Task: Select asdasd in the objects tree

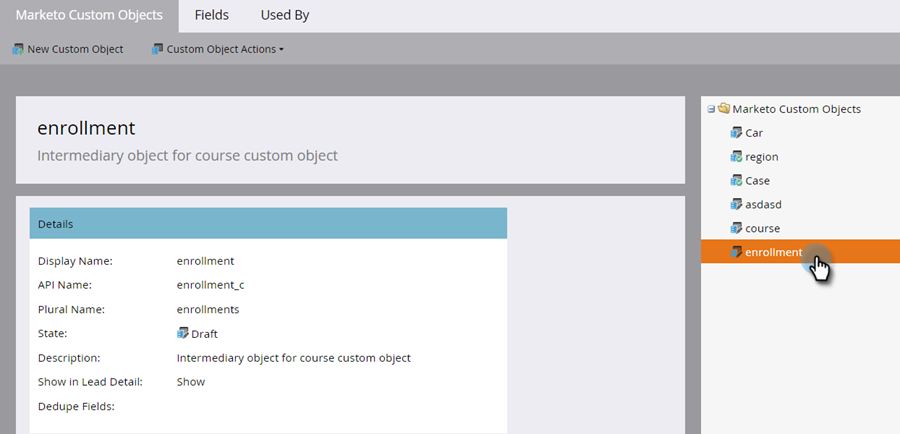Action: (x=763, y=204)
